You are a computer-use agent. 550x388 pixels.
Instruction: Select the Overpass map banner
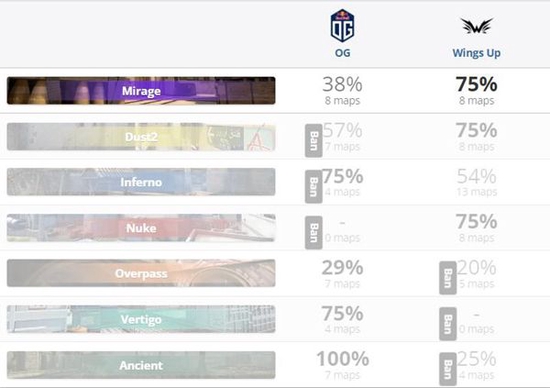141,273
